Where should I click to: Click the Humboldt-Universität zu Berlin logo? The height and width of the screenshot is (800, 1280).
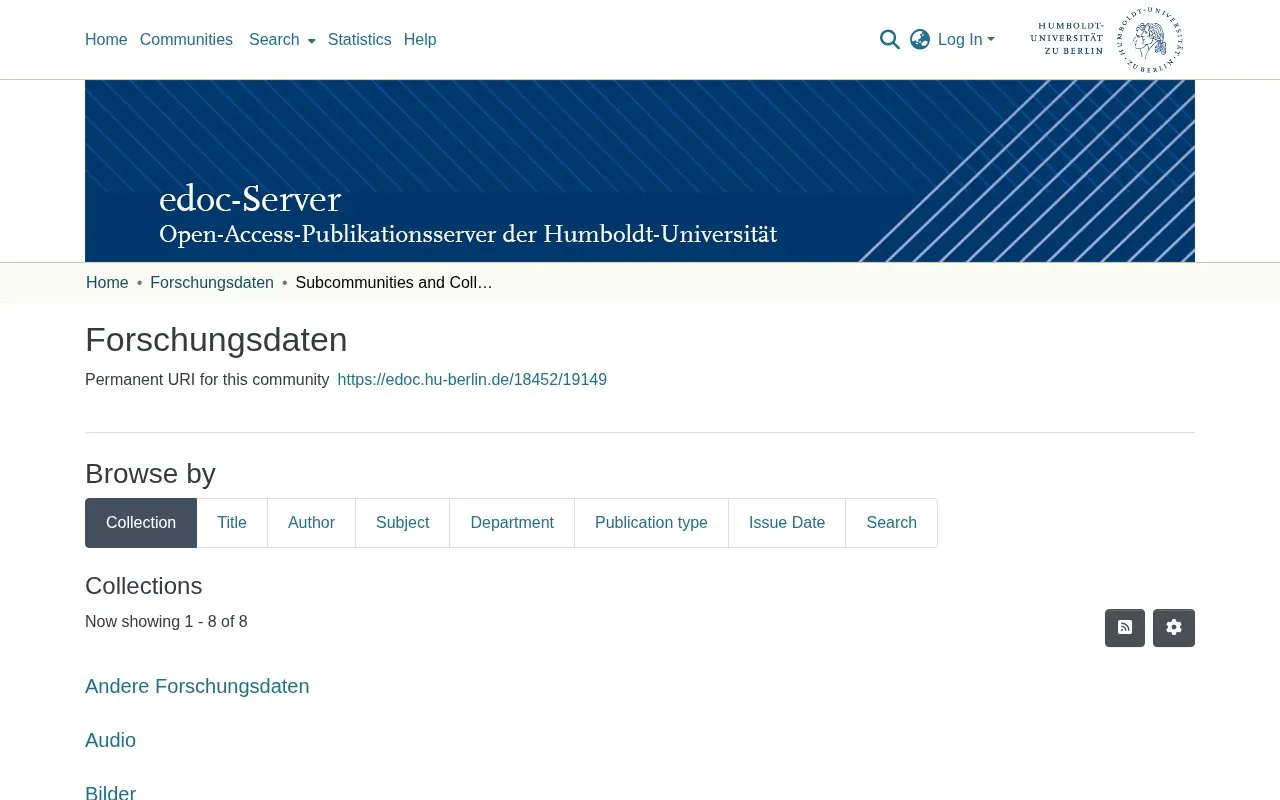pyautogui.click(x=1107, y=40)
